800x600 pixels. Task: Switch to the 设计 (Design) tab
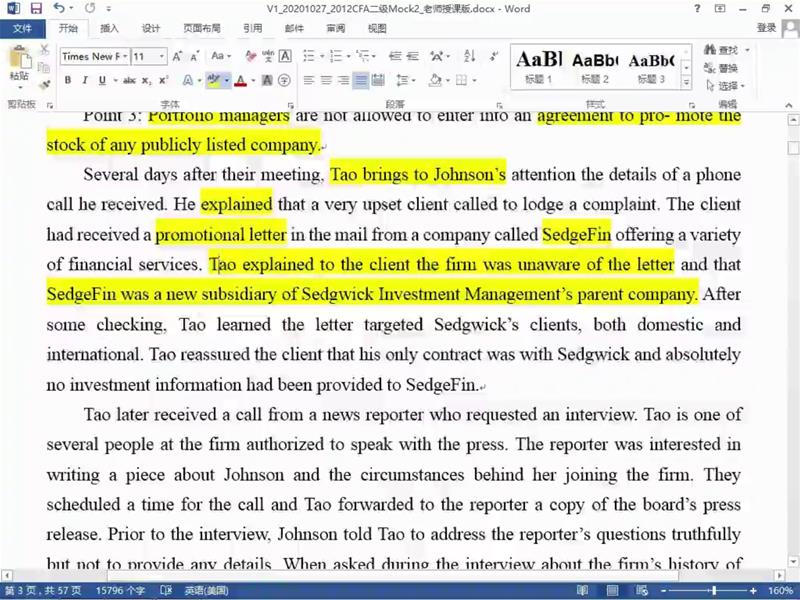coord(151,29)
